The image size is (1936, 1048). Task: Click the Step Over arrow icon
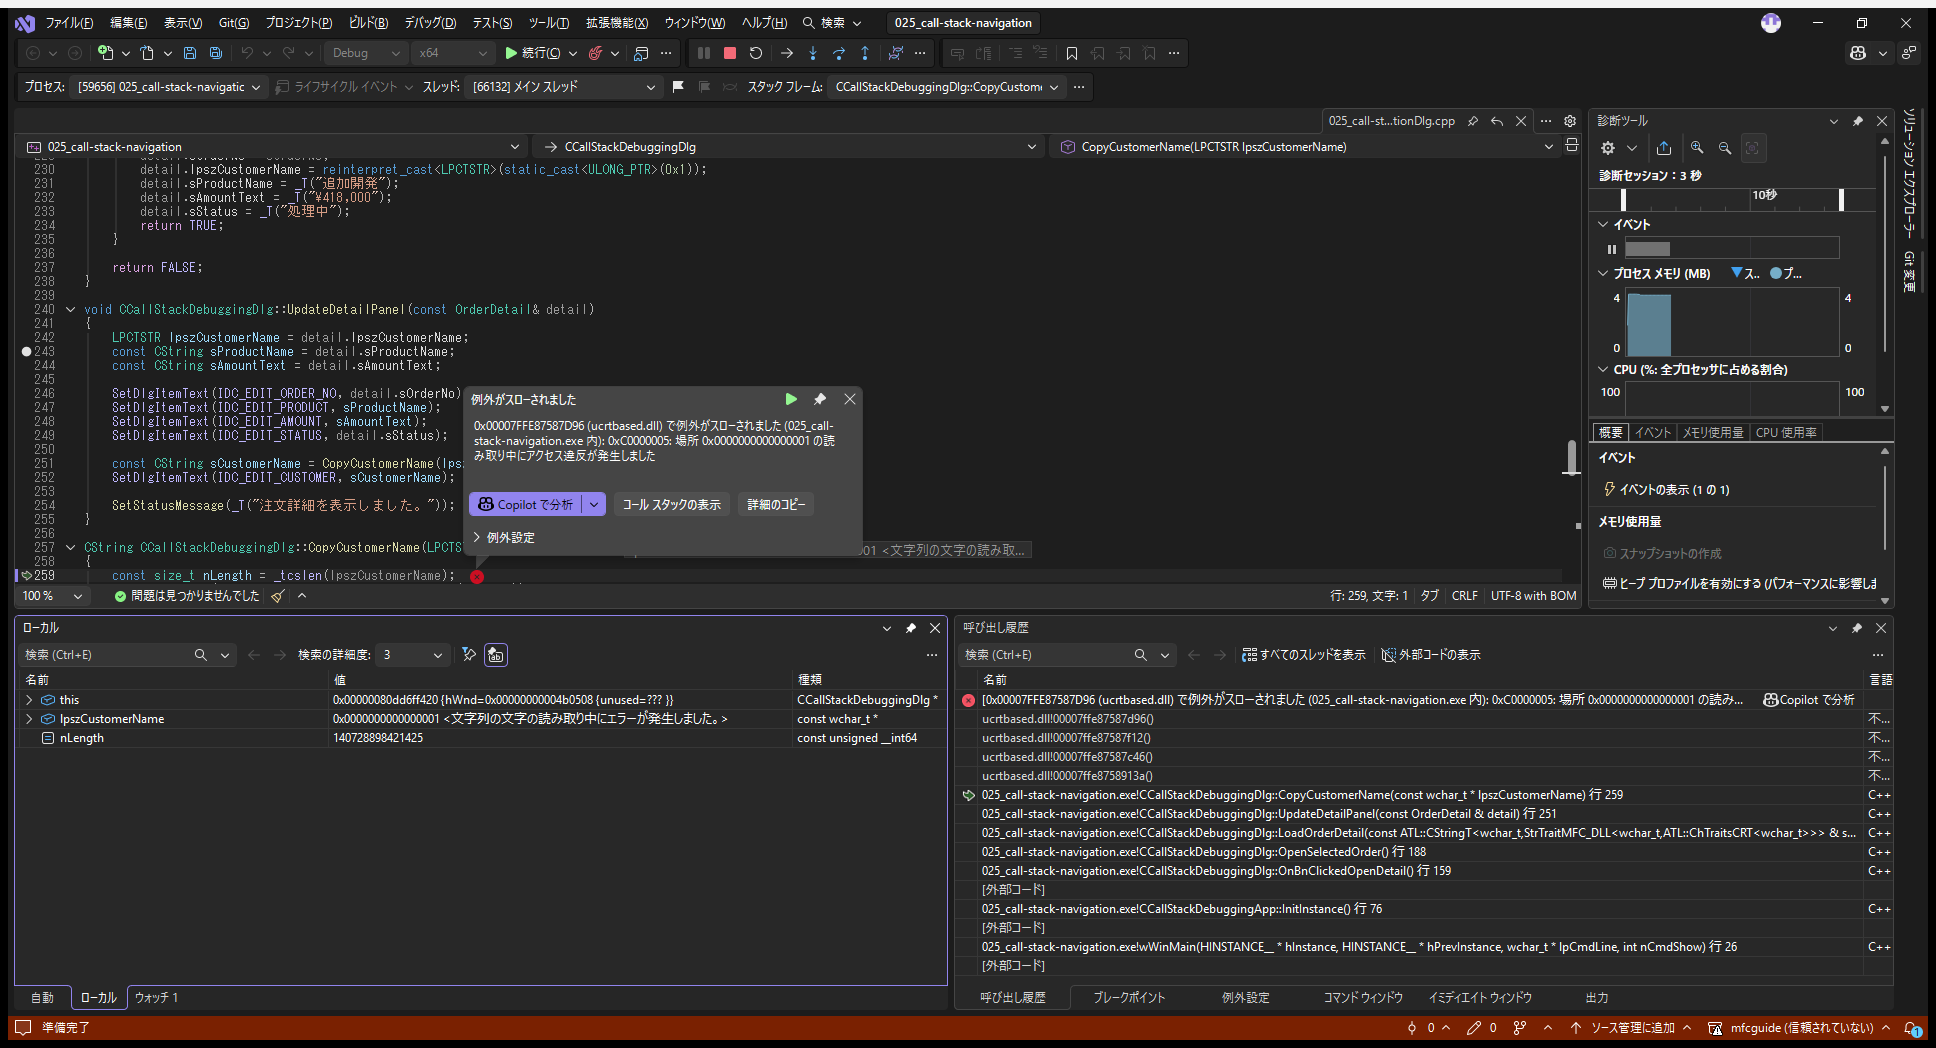839,53
